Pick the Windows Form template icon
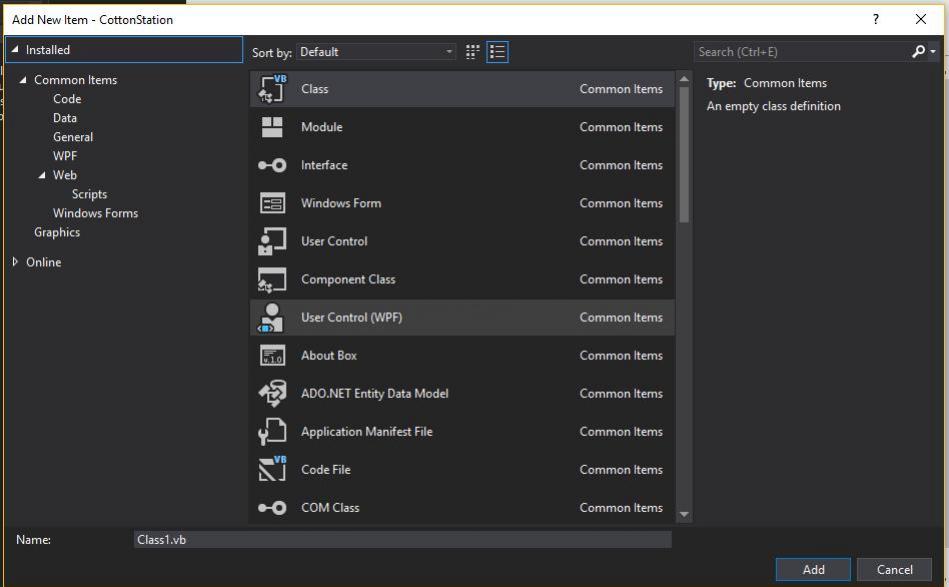This screenshot has height=587, width=949. tap(272, 203)
